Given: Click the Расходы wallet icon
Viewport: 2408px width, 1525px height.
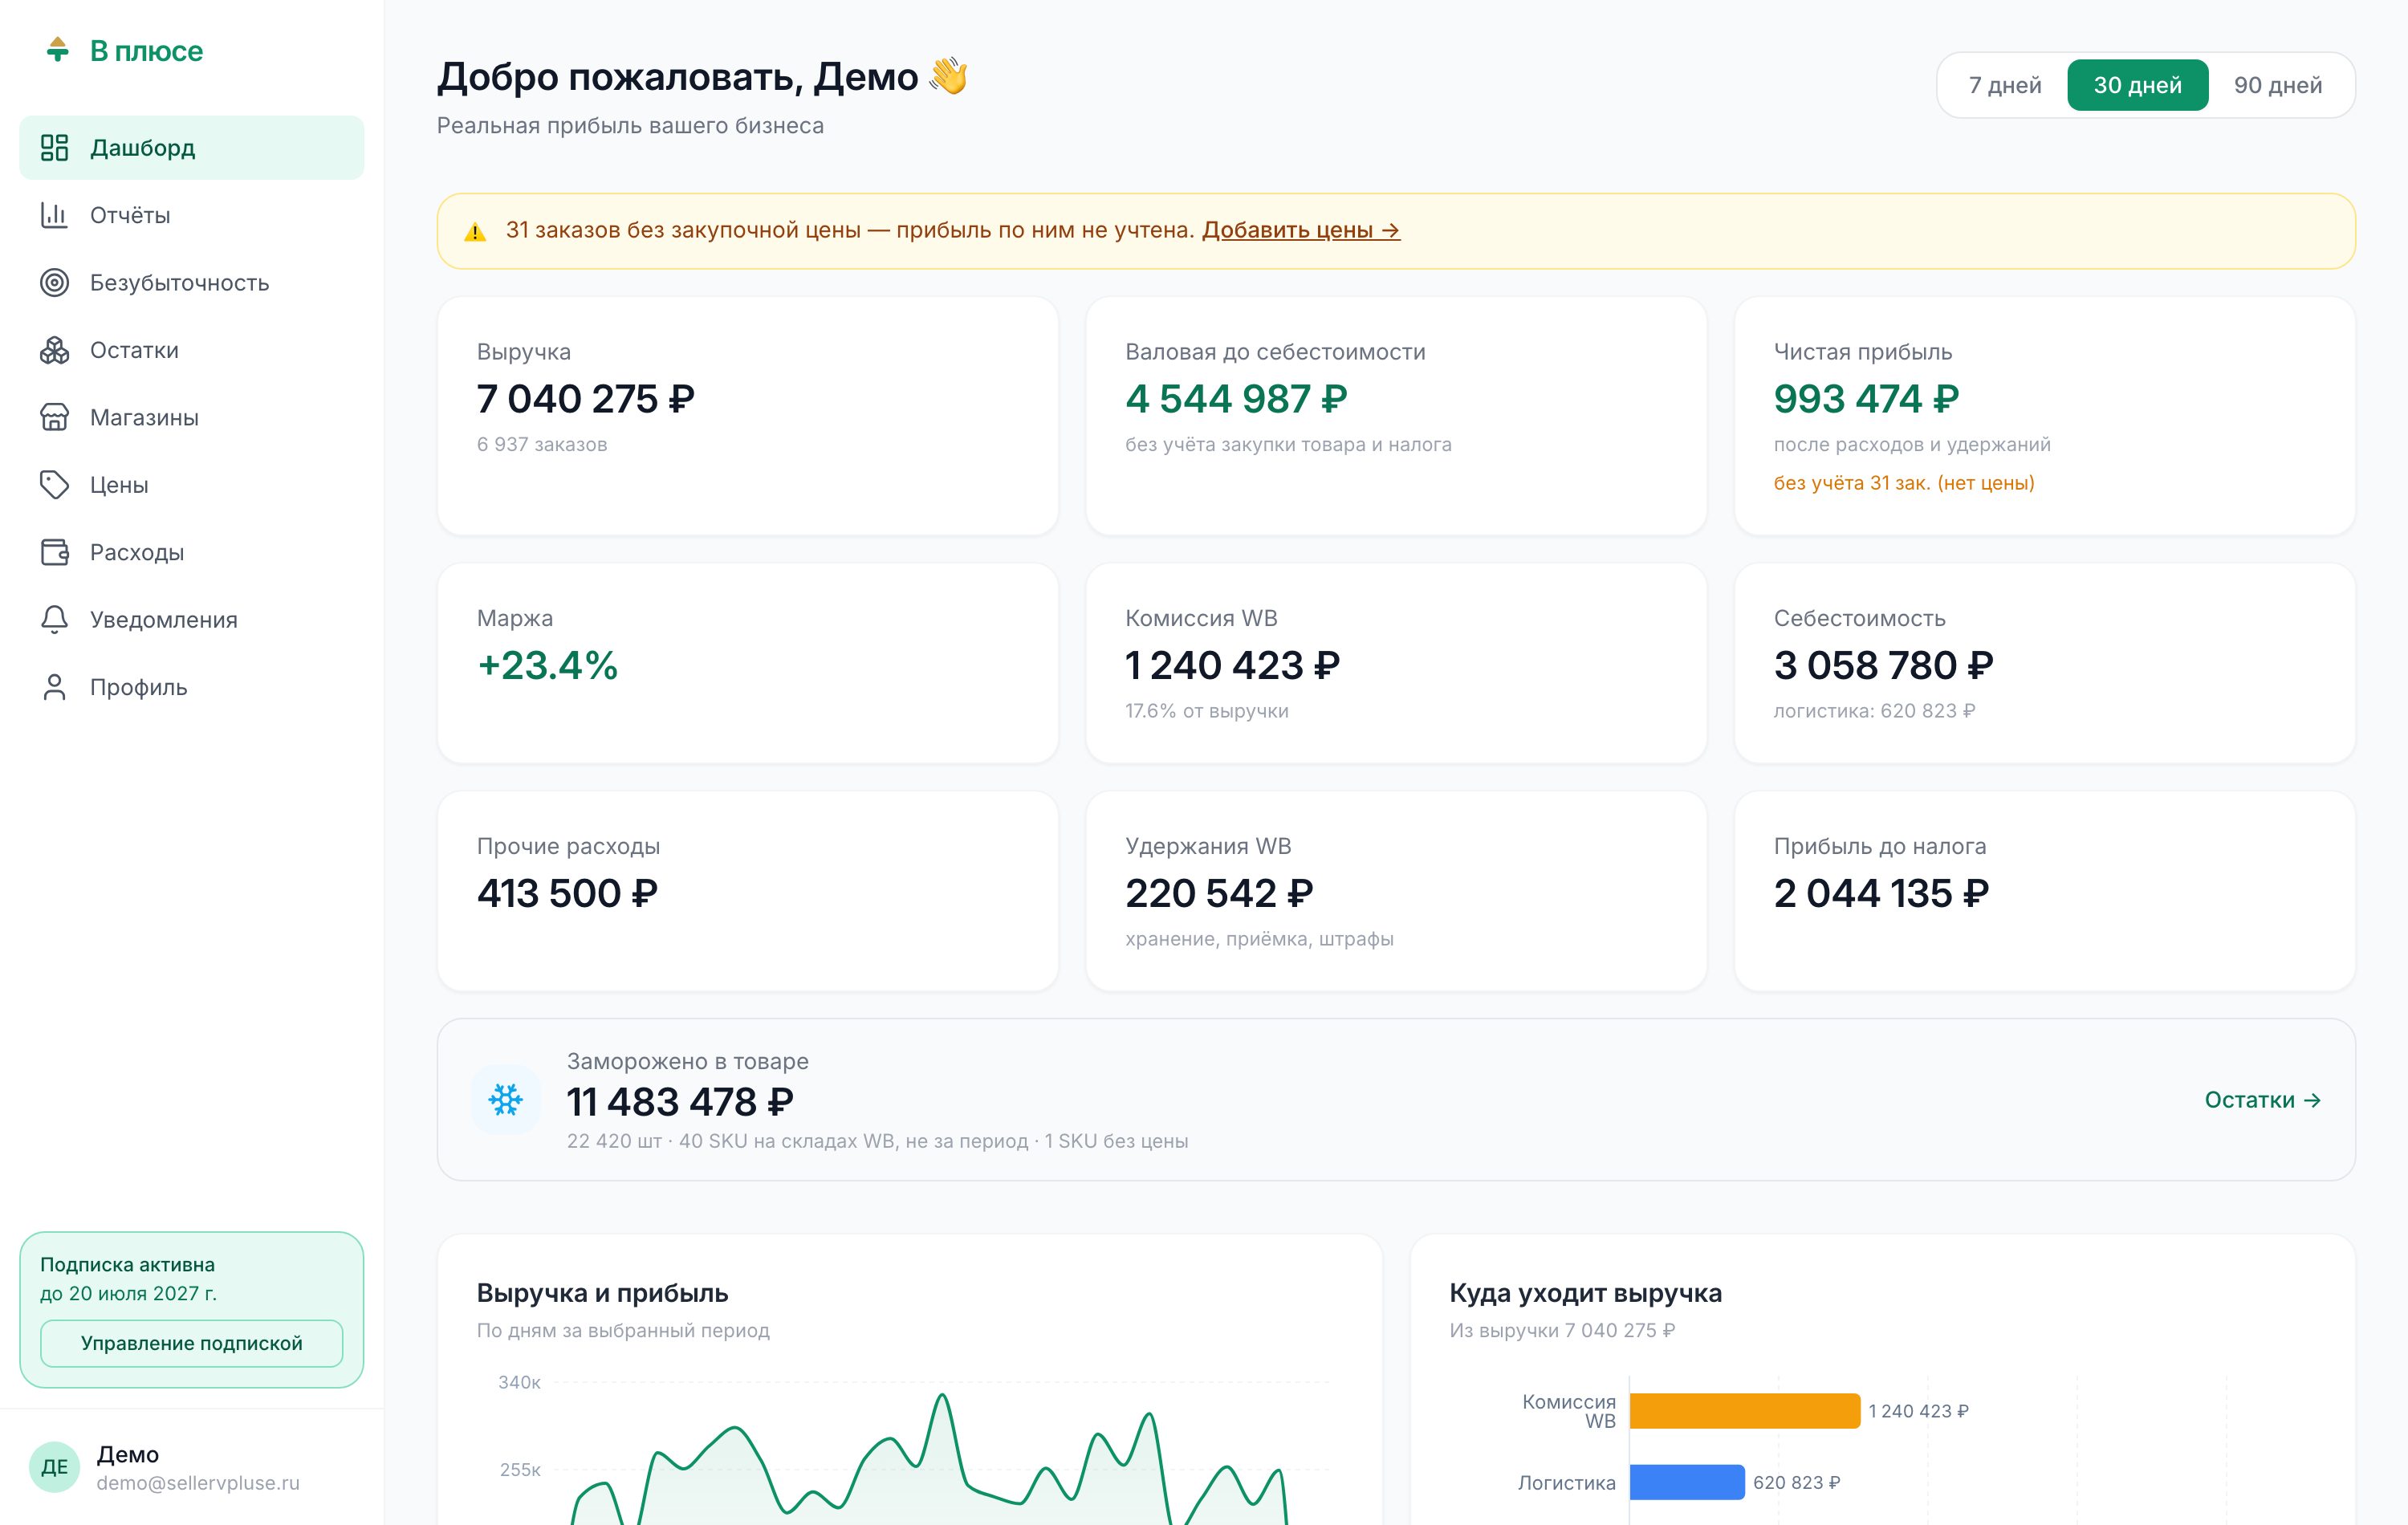Looking at the screenshot, I should click(x=54, y=552).
